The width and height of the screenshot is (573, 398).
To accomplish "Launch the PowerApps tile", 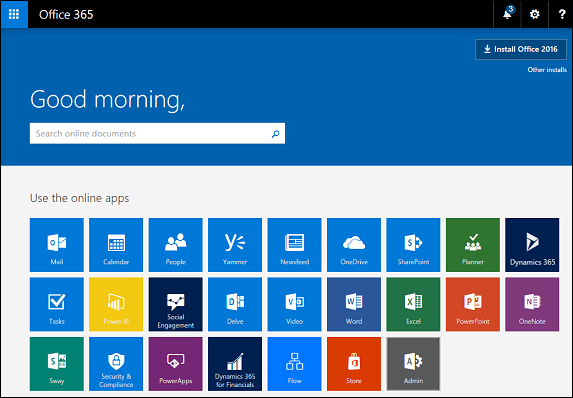I will pos(175,364).
